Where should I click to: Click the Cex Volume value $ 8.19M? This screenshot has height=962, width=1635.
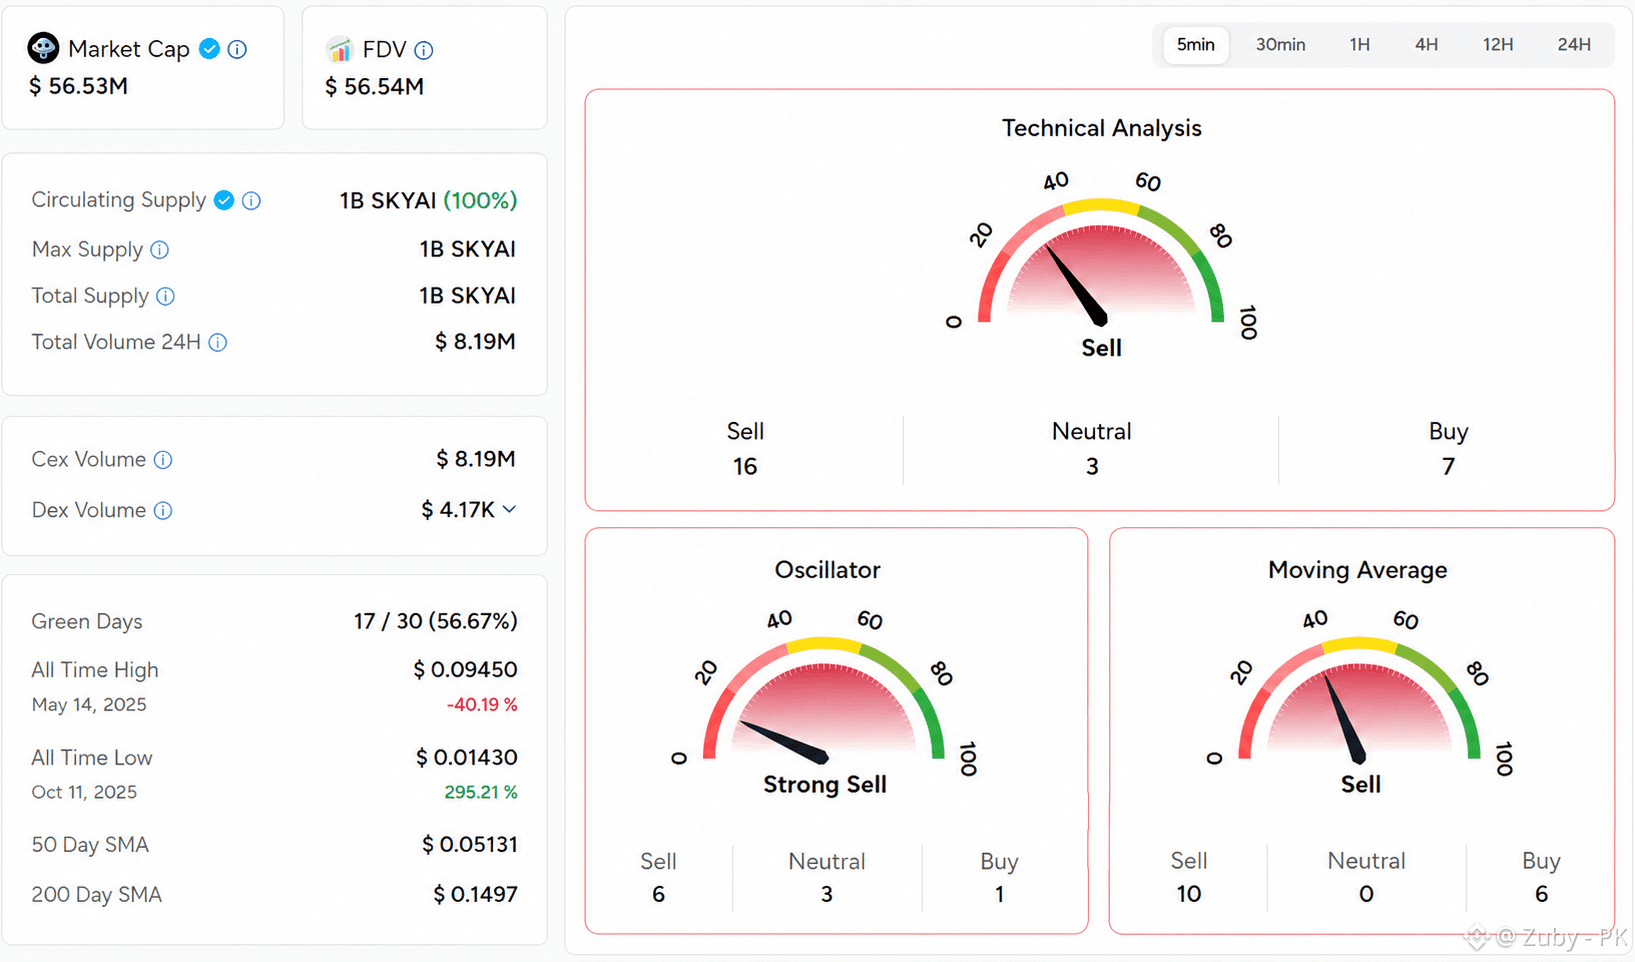[475, 459]
